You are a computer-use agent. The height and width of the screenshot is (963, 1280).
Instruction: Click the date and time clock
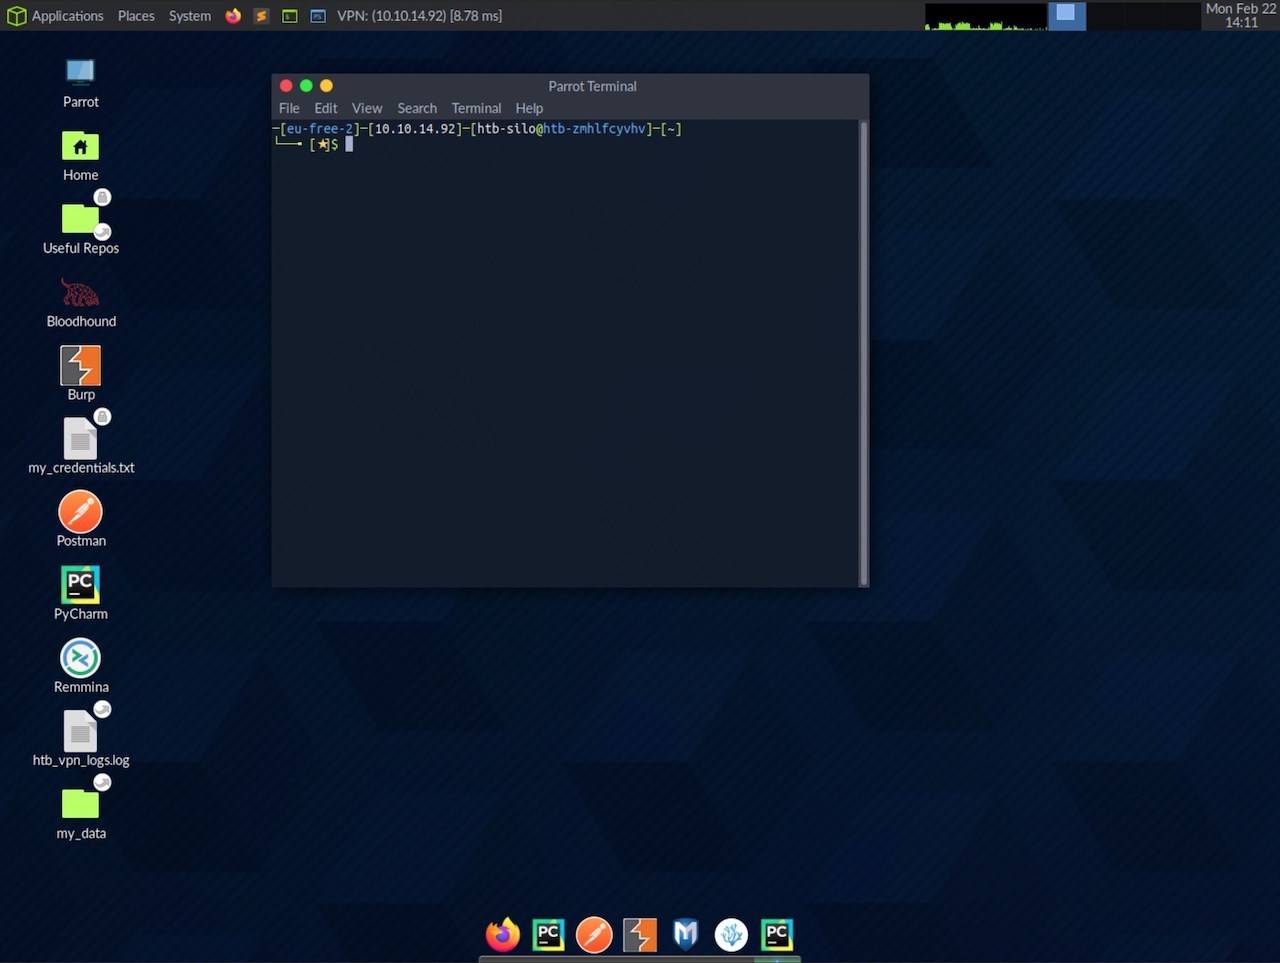coord(1240,15)
